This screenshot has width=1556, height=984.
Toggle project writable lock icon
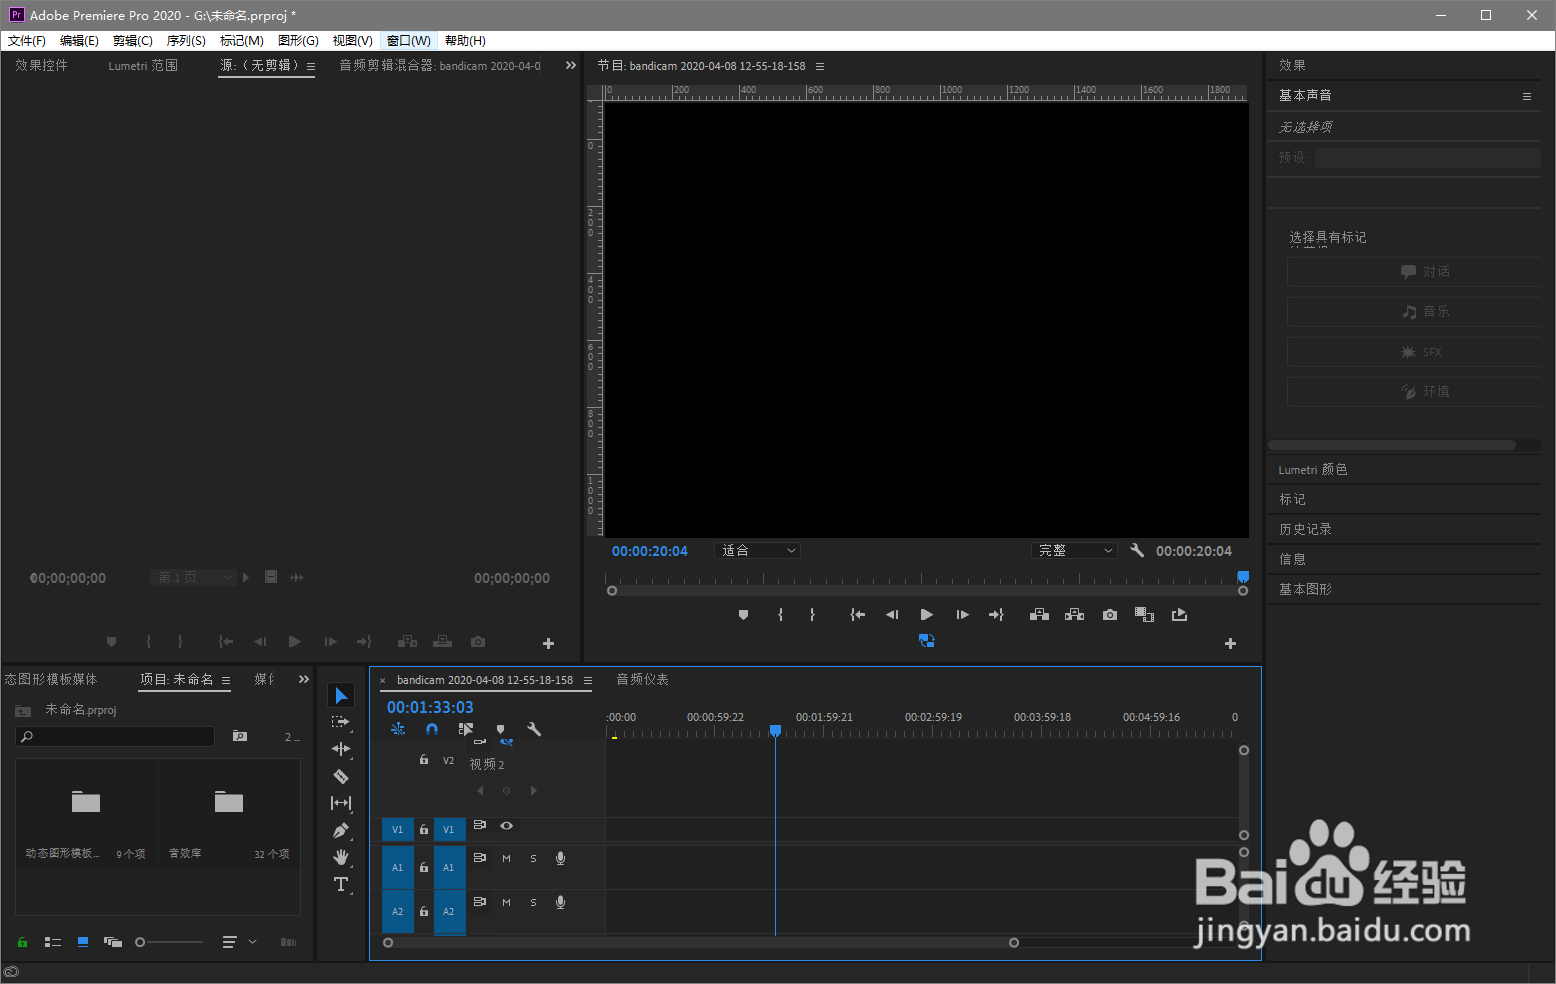[x=22, y=942]
